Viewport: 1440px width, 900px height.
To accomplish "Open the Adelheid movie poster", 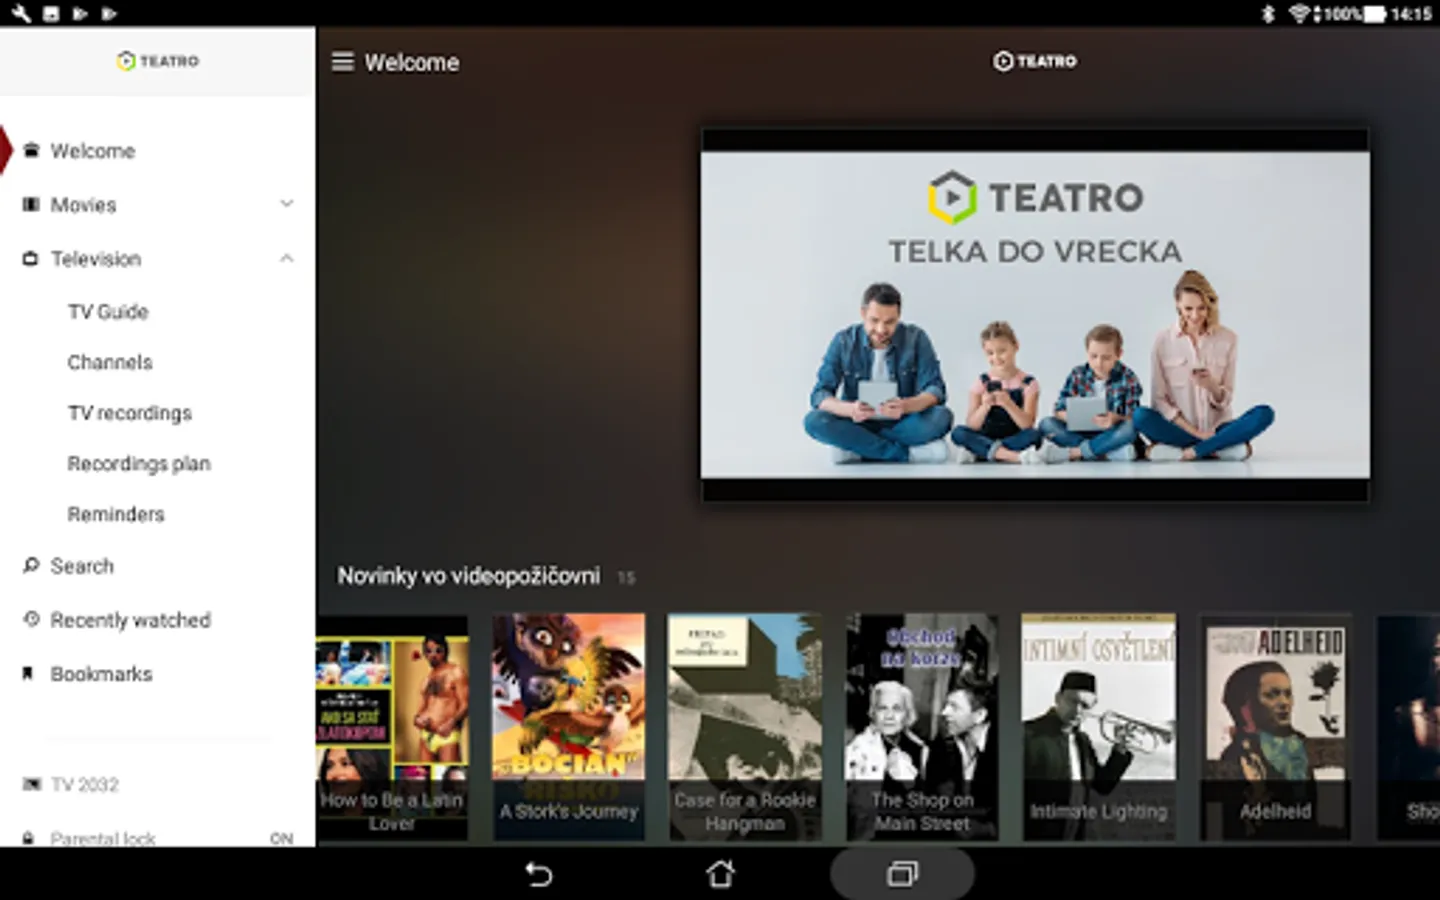I will coord(1275,727).
